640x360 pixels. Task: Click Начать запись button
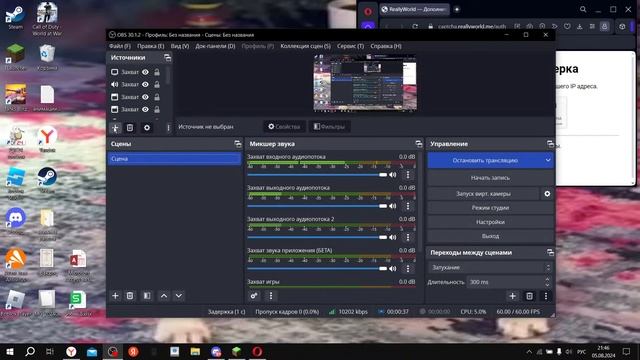click(x=490, y=178)
